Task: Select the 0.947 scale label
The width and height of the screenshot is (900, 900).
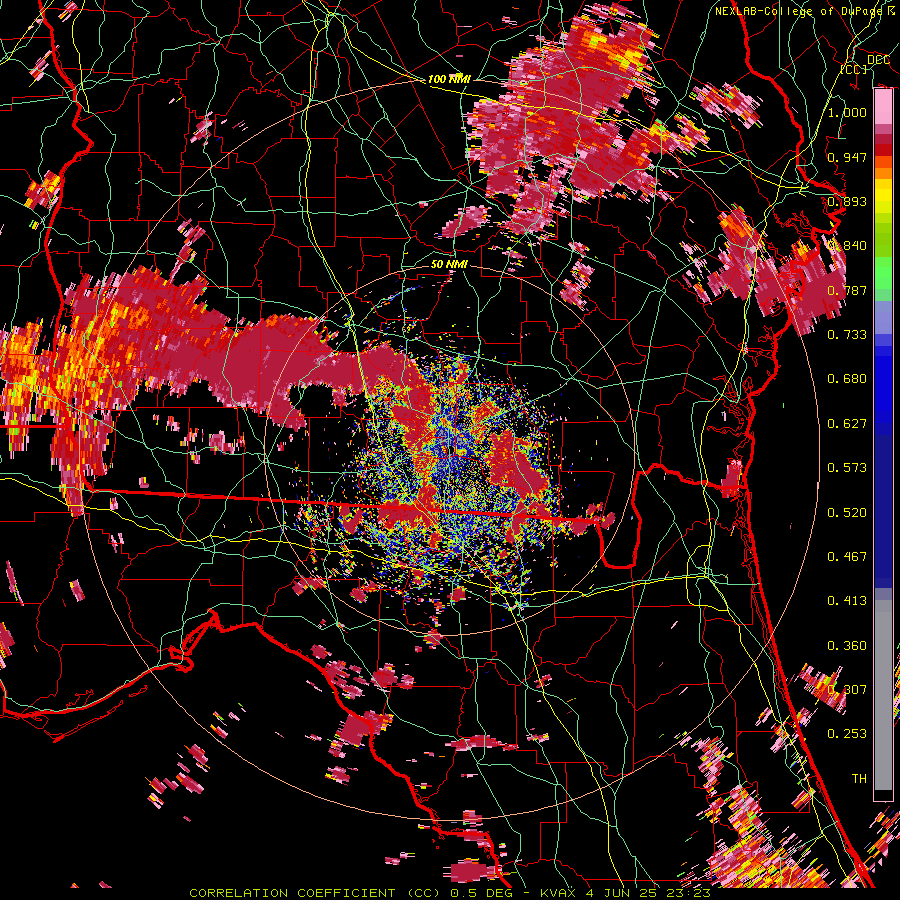Action: coord(847,157)
